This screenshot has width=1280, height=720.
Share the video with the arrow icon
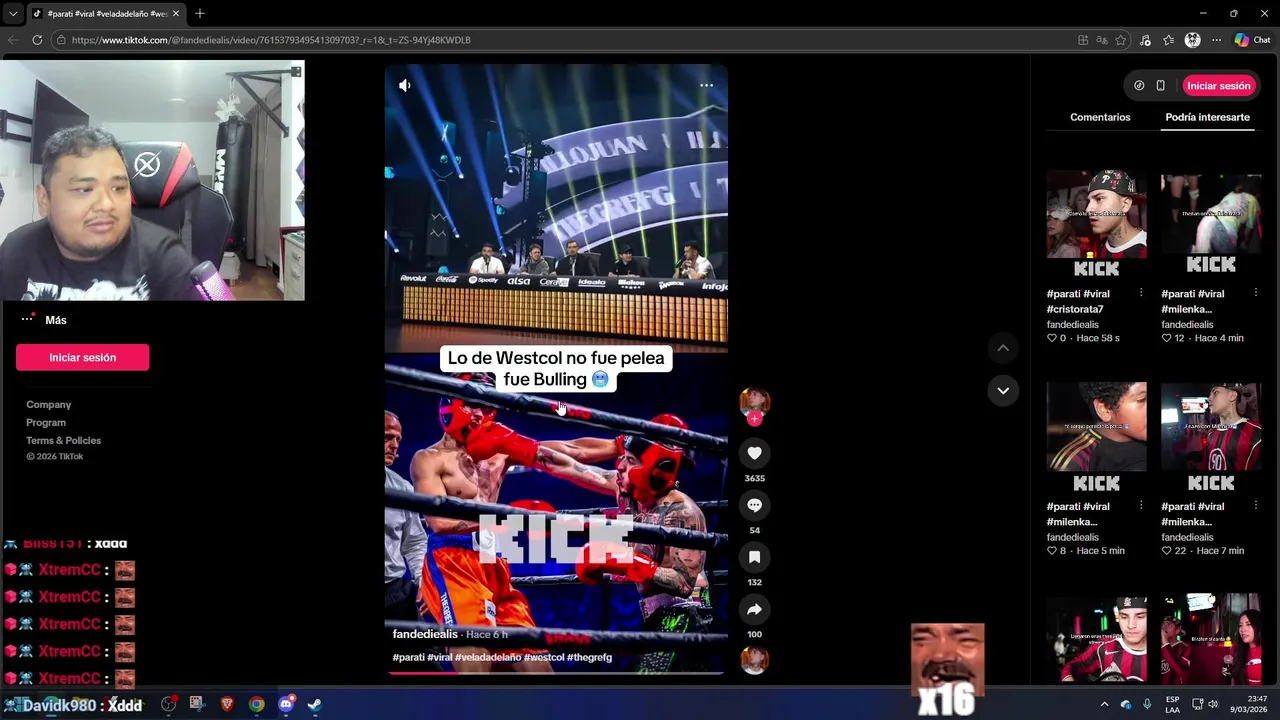click(x=754, y=609)
